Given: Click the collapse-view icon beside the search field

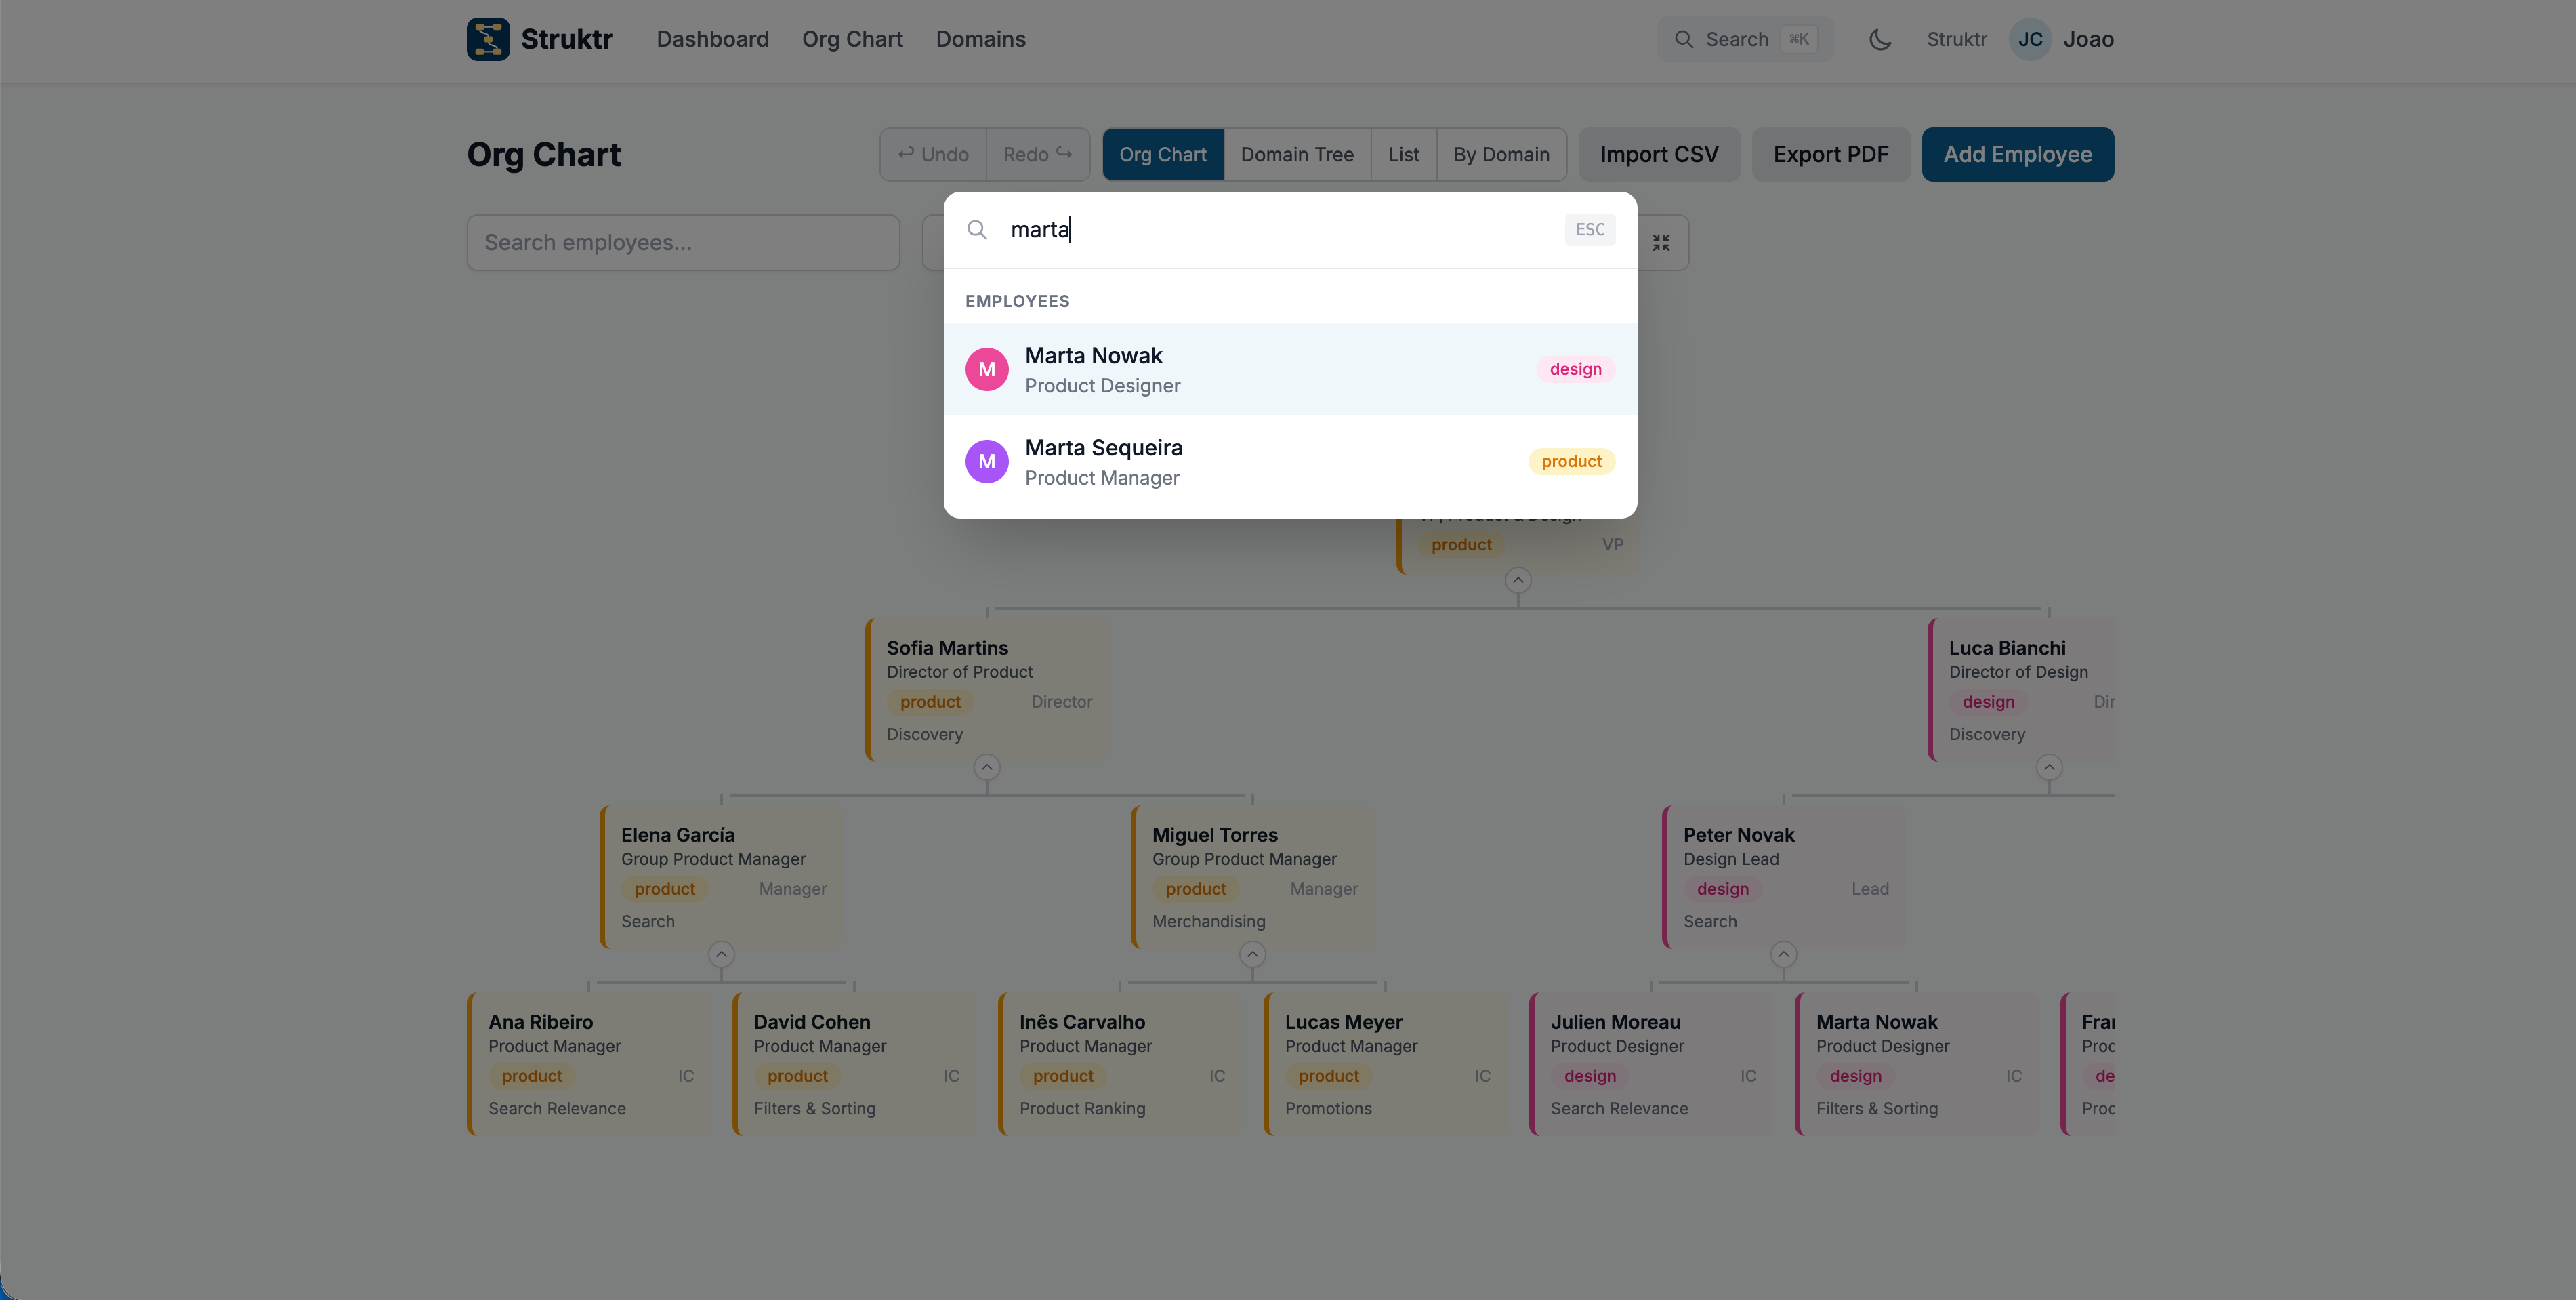Looking at the screenshot, I should pyautogui.click(x=1662, y=242).
